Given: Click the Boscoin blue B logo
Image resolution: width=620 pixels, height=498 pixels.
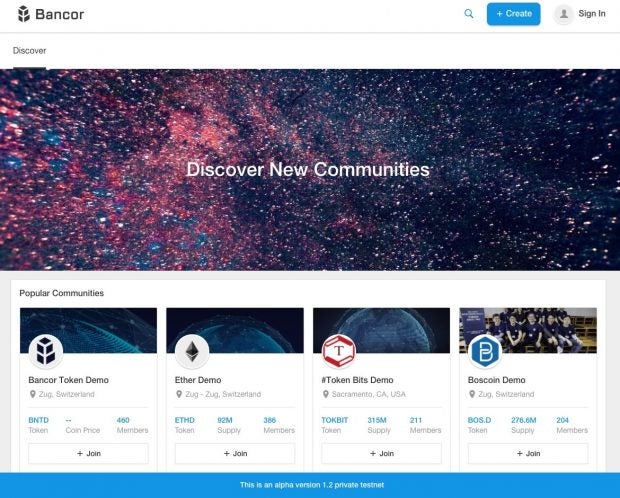Looking at the screenshot, I should [x=485, y=351].
